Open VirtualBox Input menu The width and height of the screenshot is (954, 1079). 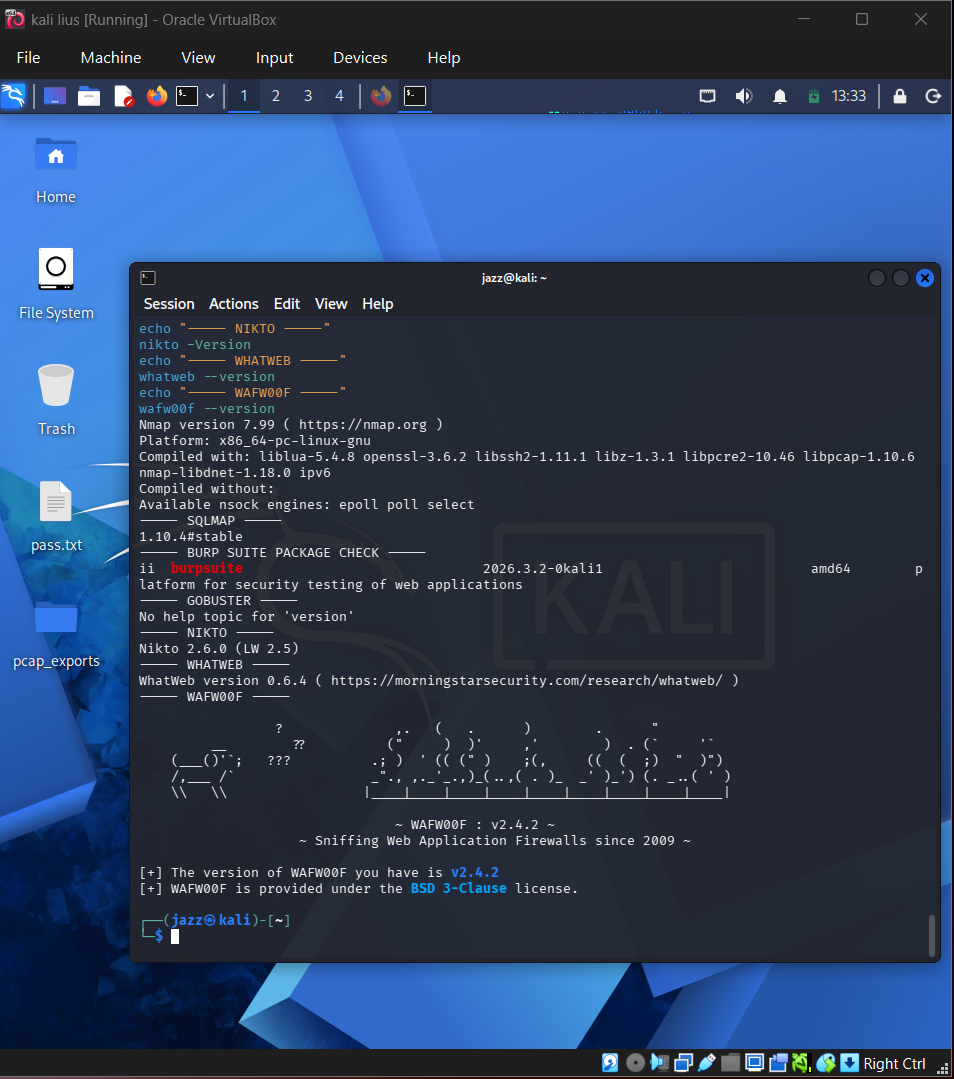tap(275, 58)
